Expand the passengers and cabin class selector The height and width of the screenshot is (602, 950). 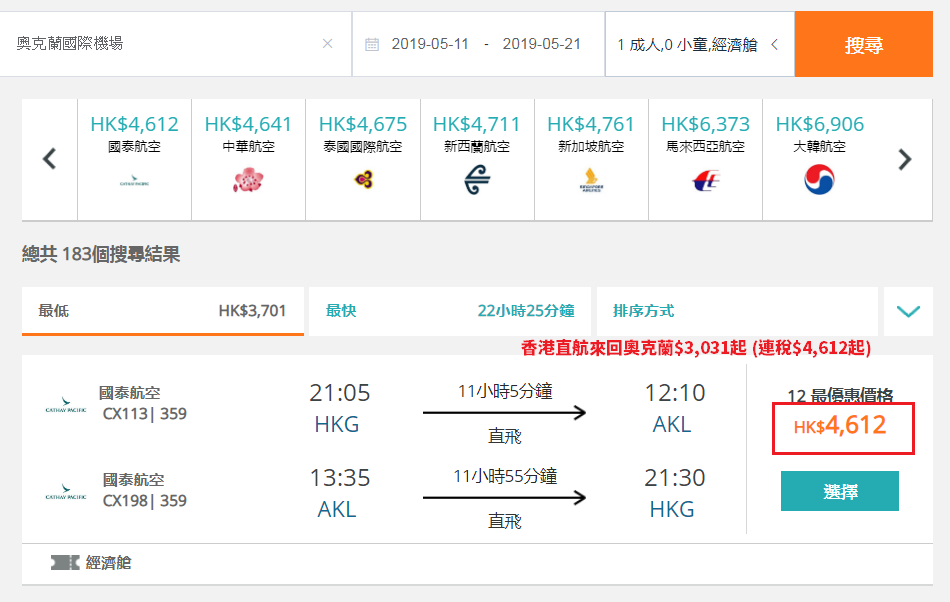point(699,44)
